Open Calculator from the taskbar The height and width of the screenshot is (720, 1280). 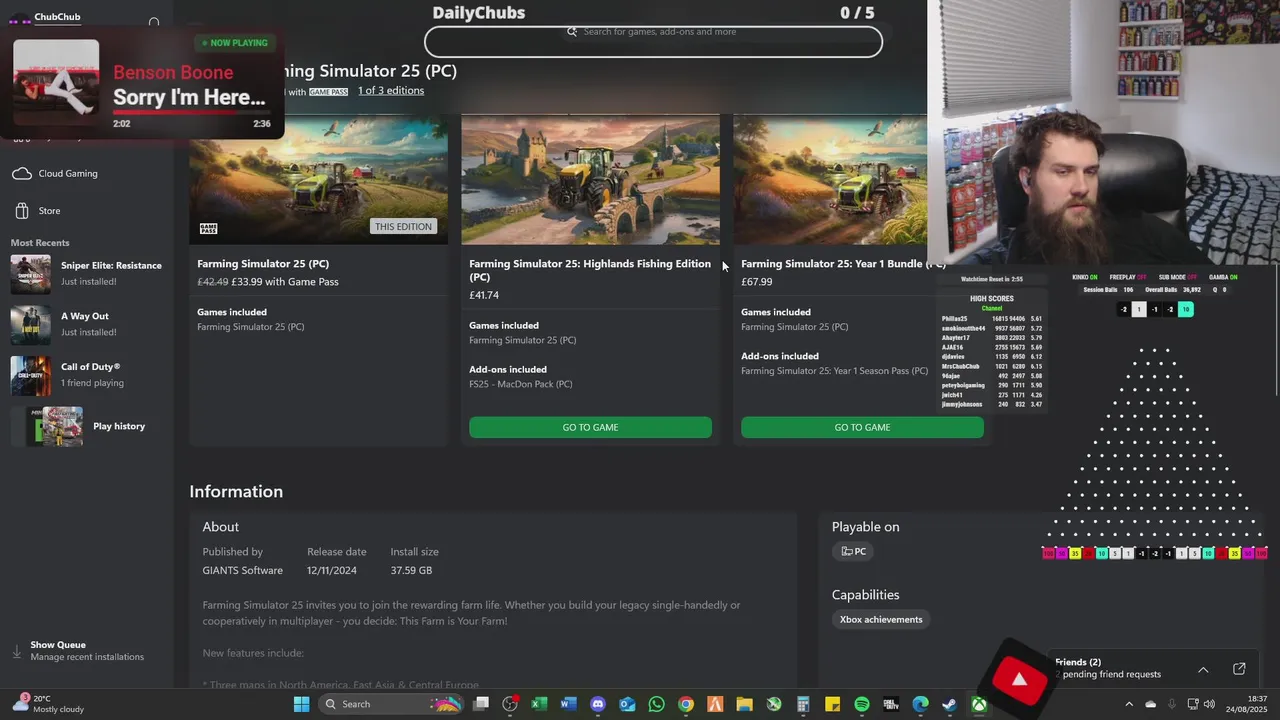click(803, 704)
